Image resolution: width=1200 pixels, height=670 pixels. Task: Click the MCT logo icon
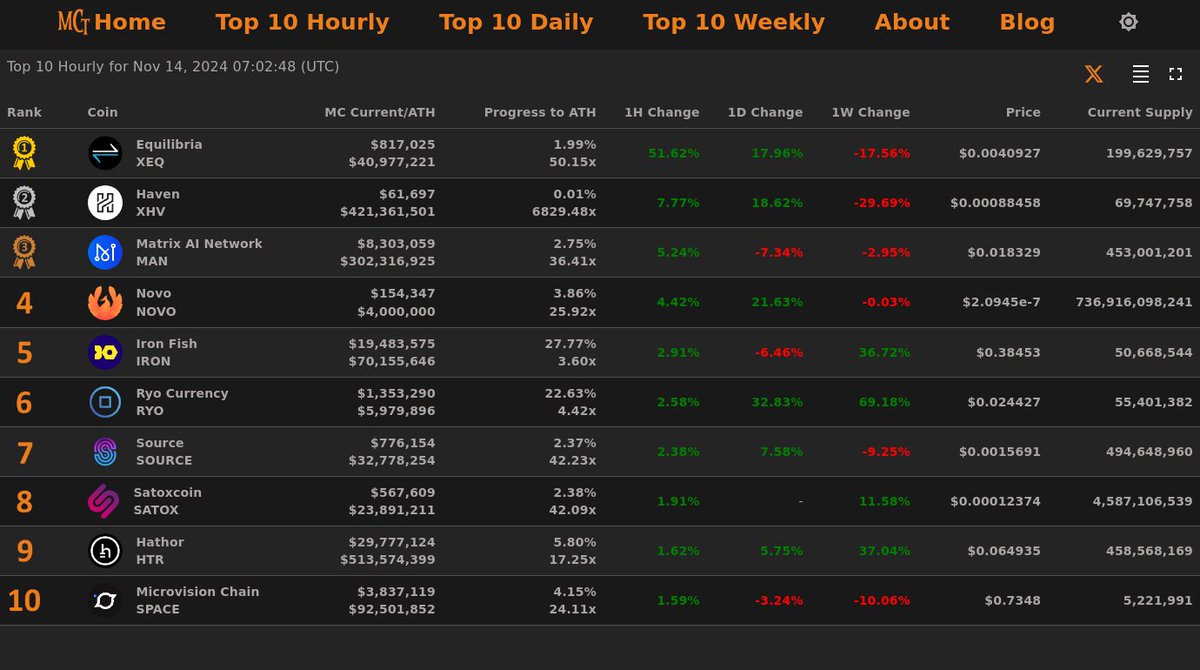pyautogui.click(x=73, y=21)
